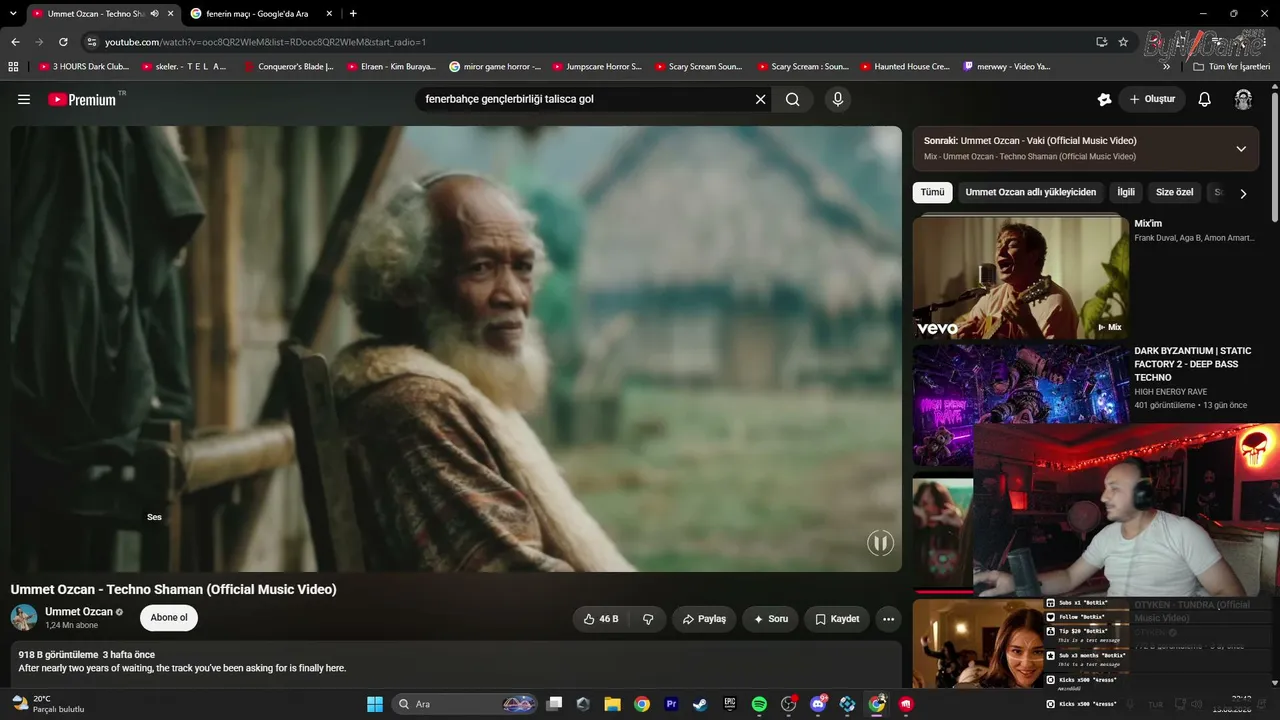1280x720 pixels.
Task: Collapse the Sonraki playlist panel
Action: pos(1241,149)
